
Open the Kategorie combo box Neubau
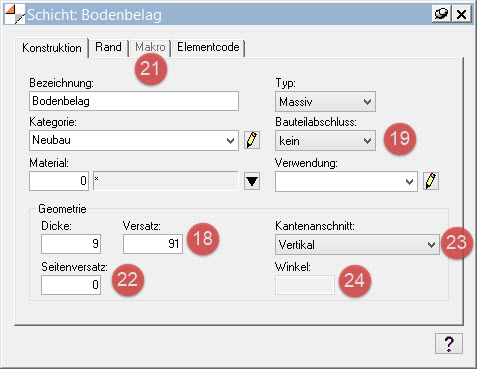pyautogui.click(x=134, y=140)
